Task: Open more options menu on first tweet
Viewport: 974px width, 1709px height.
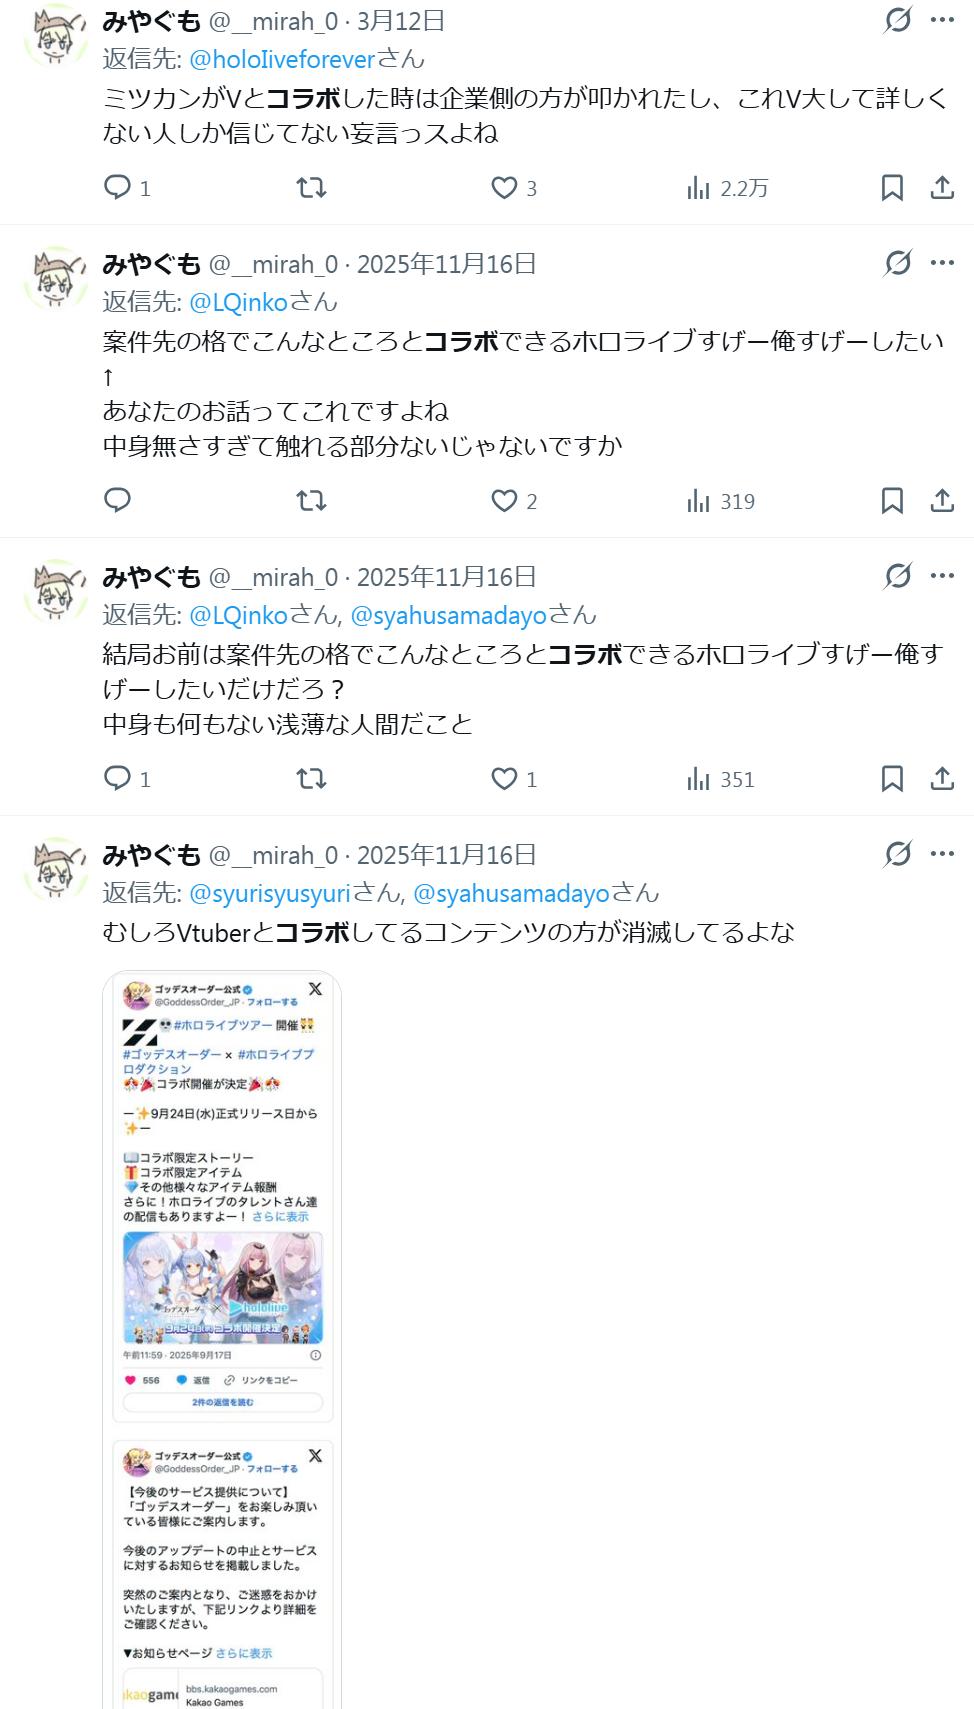Action: coord(942,19)
